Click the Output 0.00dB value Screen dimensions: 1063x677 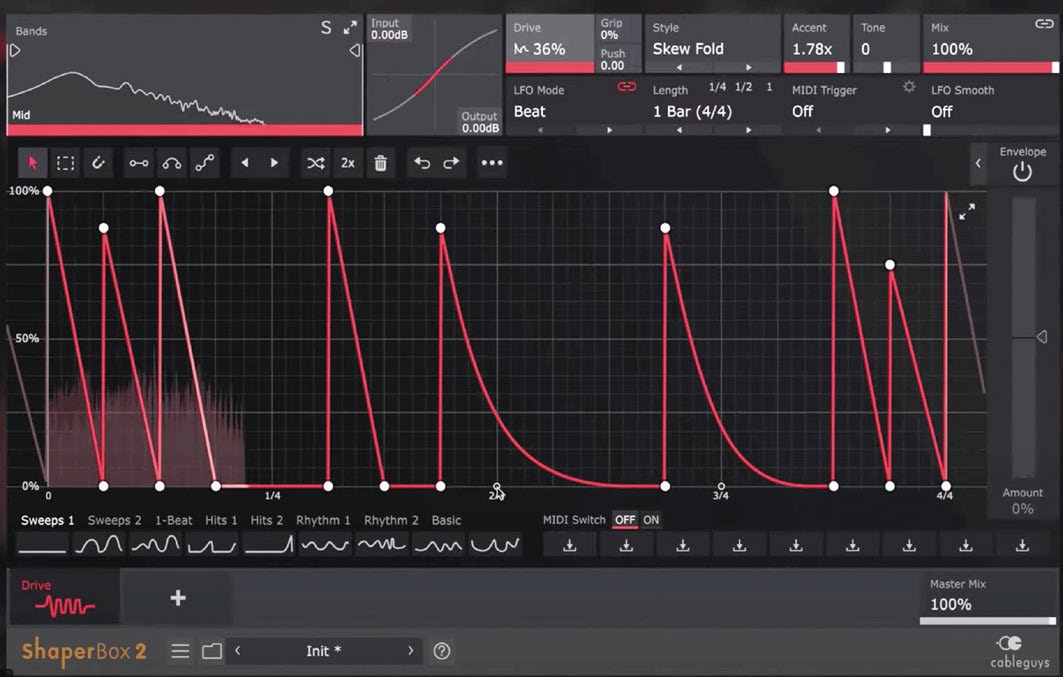(480, 128)
